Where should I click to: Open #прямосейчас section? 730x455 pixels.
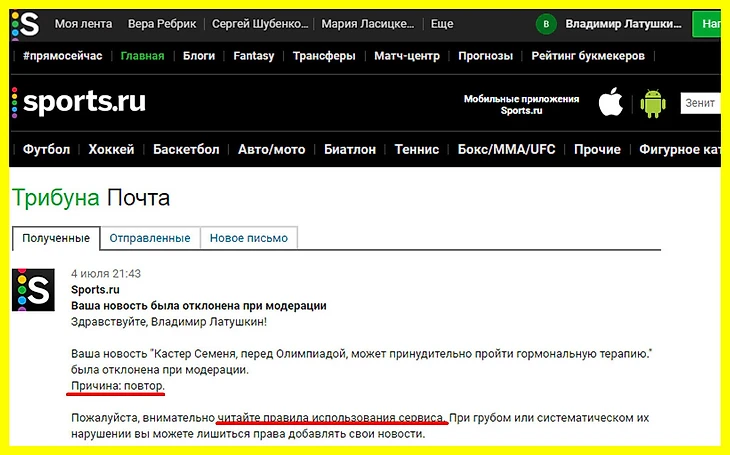pos(62,56)
